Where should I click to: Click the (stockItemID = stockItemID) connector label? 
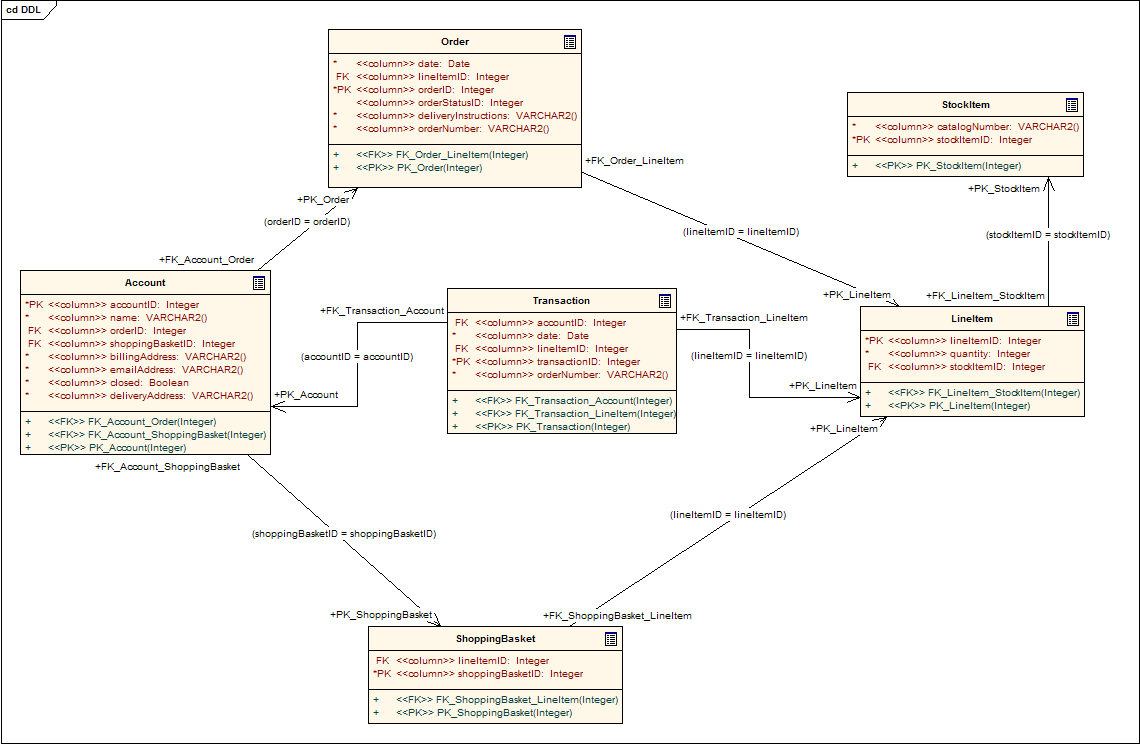pyautogui.click(x=1047, y=235)
